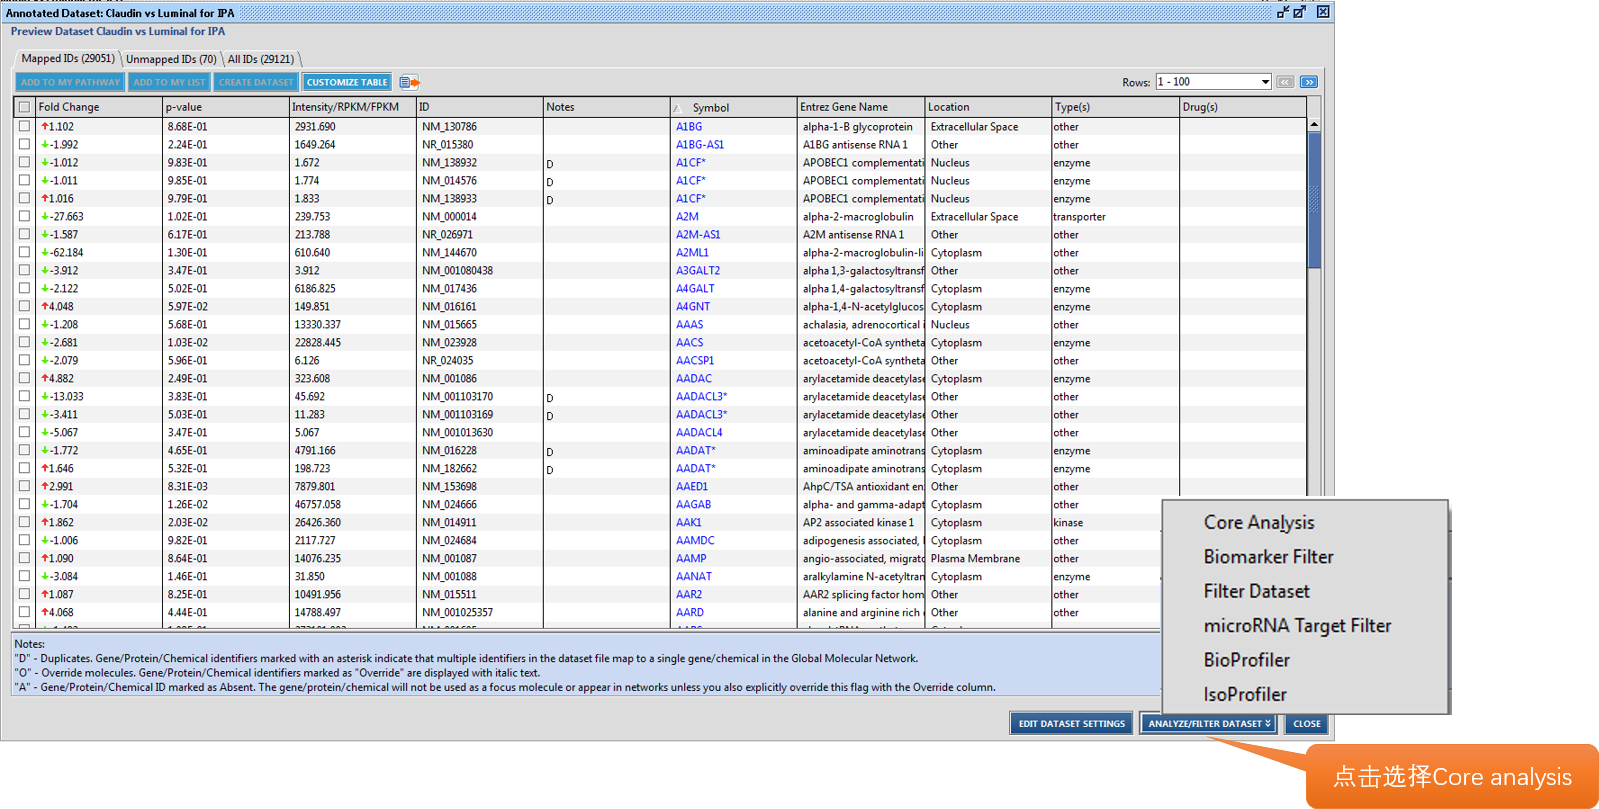1599x809 pixels.
Task: Click the Close button at bottom
Action: point(1306,724)
